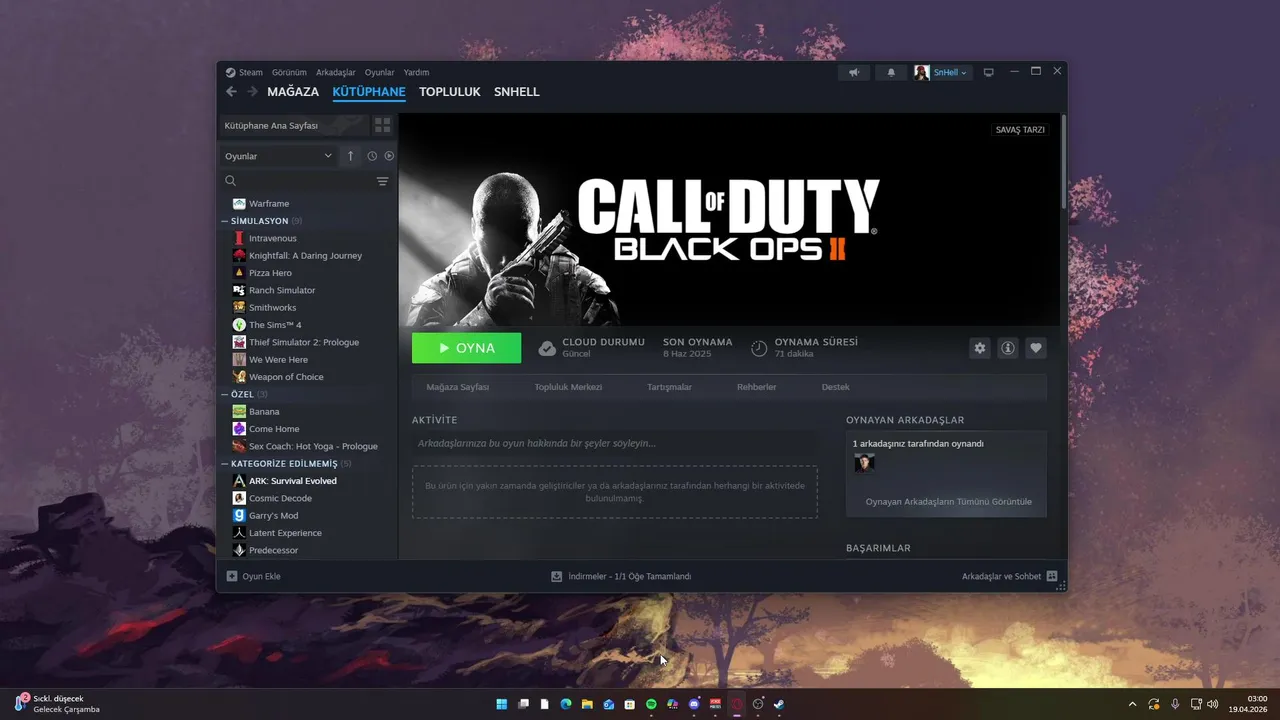Toggle the microphone tray icon
This screenshot has width=1280, height=720.
point(1175,704)
